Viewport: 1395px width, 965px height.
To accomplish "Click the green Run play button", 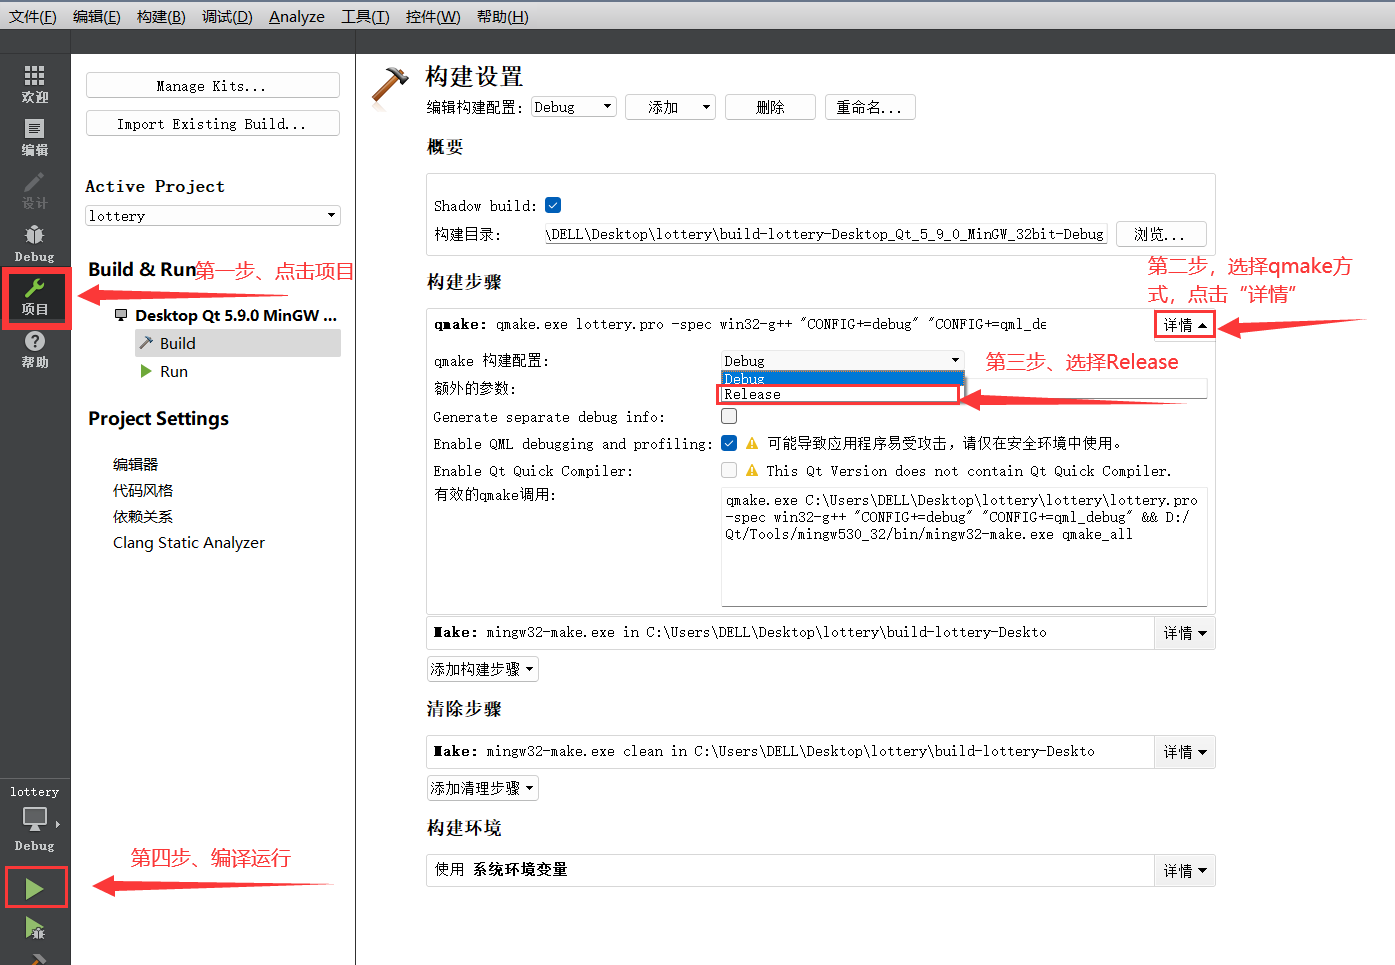I will pyautogui.click(x=35, y=888).
